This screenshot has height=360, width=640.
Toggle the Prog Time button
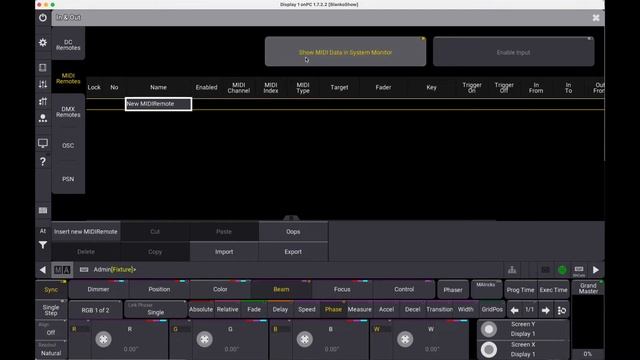pyautogui.click(x=520, y=290)
